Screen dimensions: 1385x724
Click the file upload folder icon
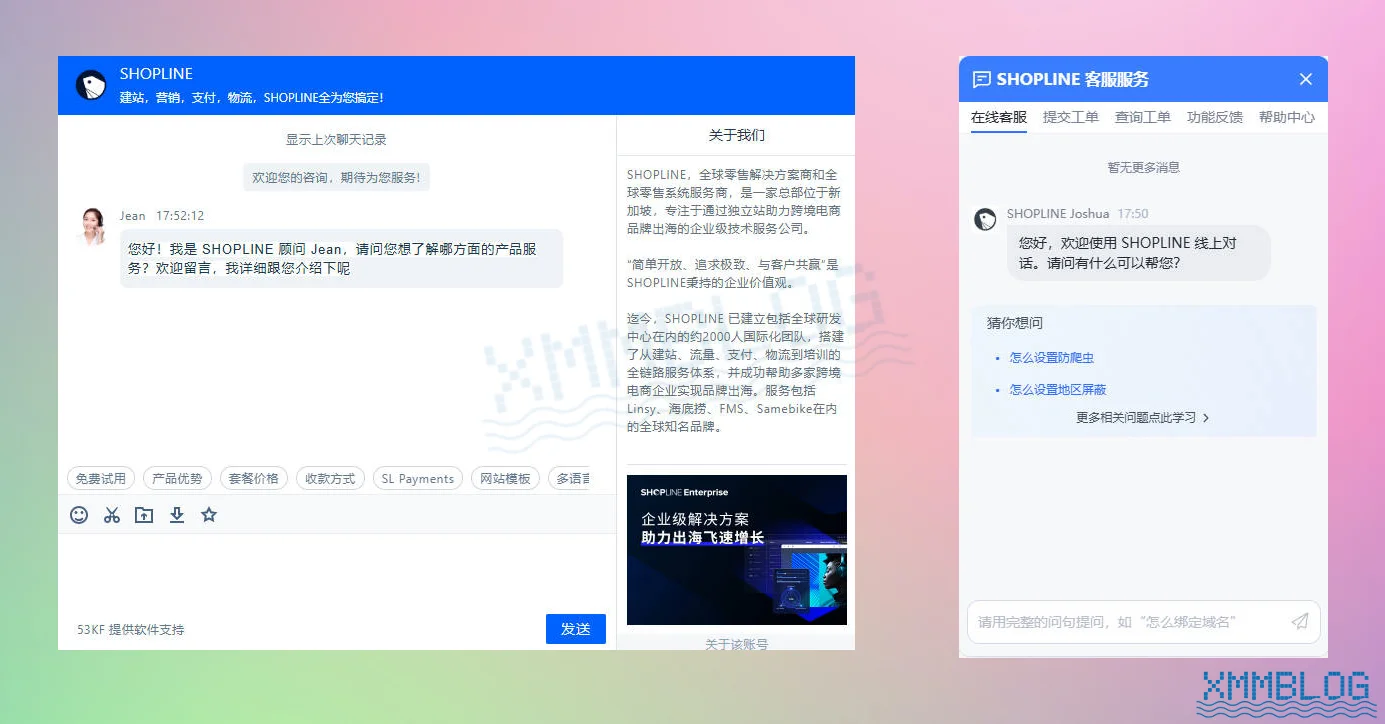pyautogui.click(x=144, y=515)
